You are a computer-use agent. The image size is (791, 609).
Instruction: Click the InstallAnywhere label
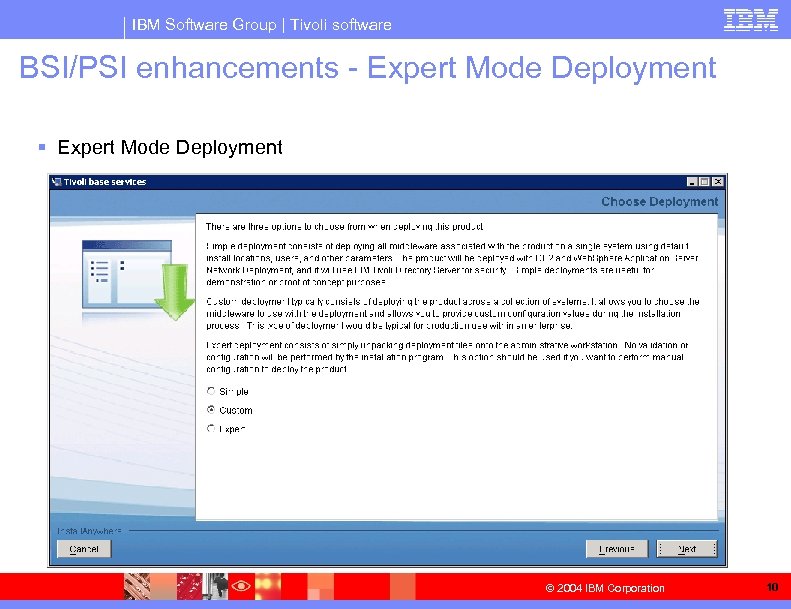coord(89,531)
